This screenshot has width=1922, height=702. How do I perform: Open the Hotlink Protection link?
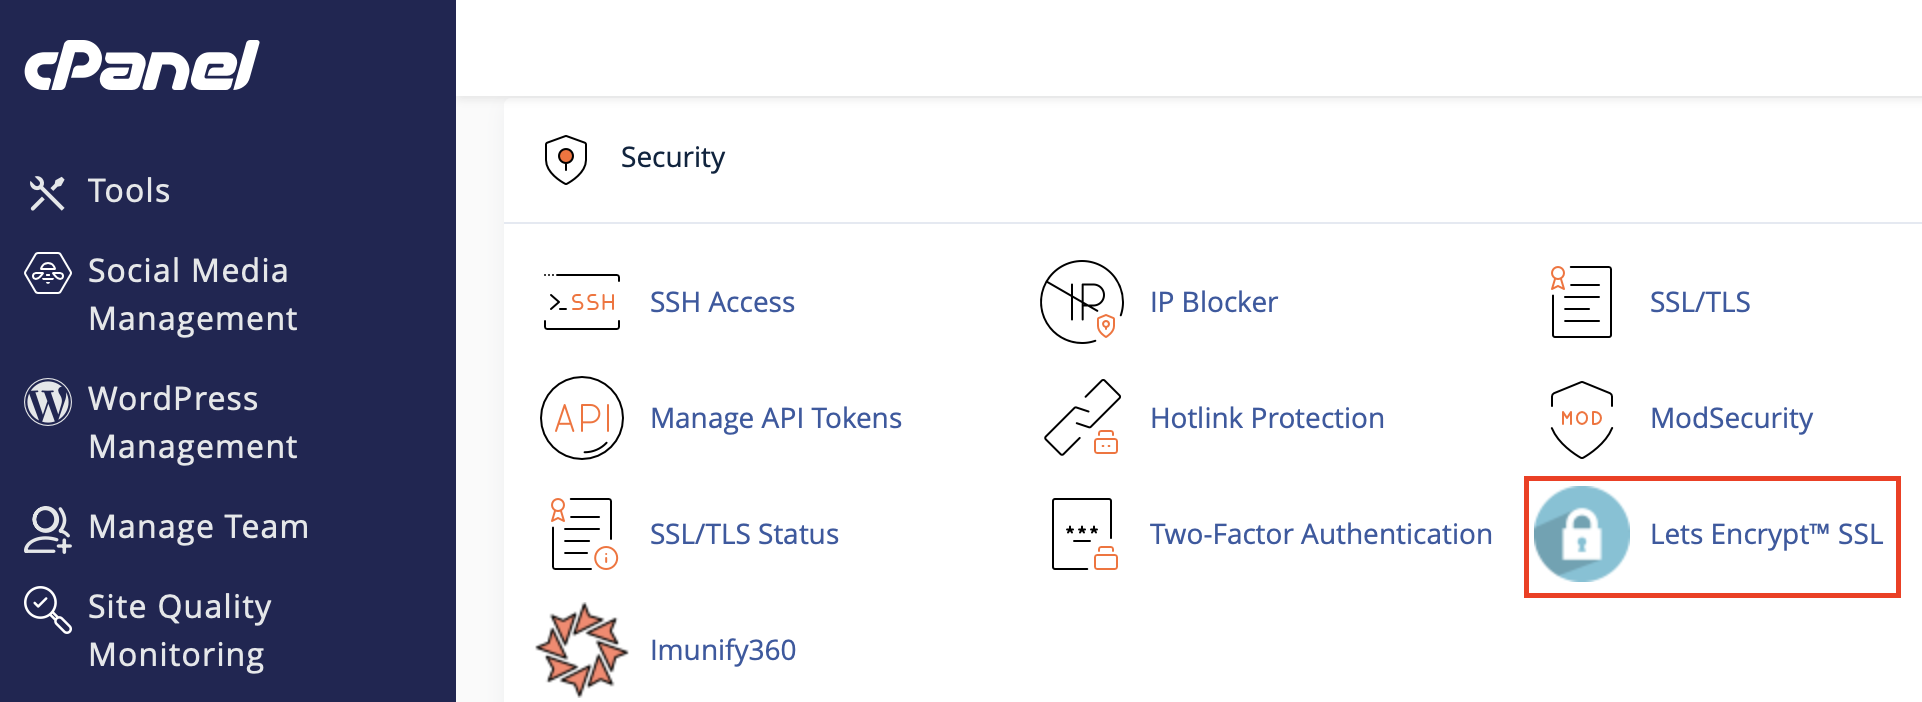pyautogui.click(x=1267, y=418)
